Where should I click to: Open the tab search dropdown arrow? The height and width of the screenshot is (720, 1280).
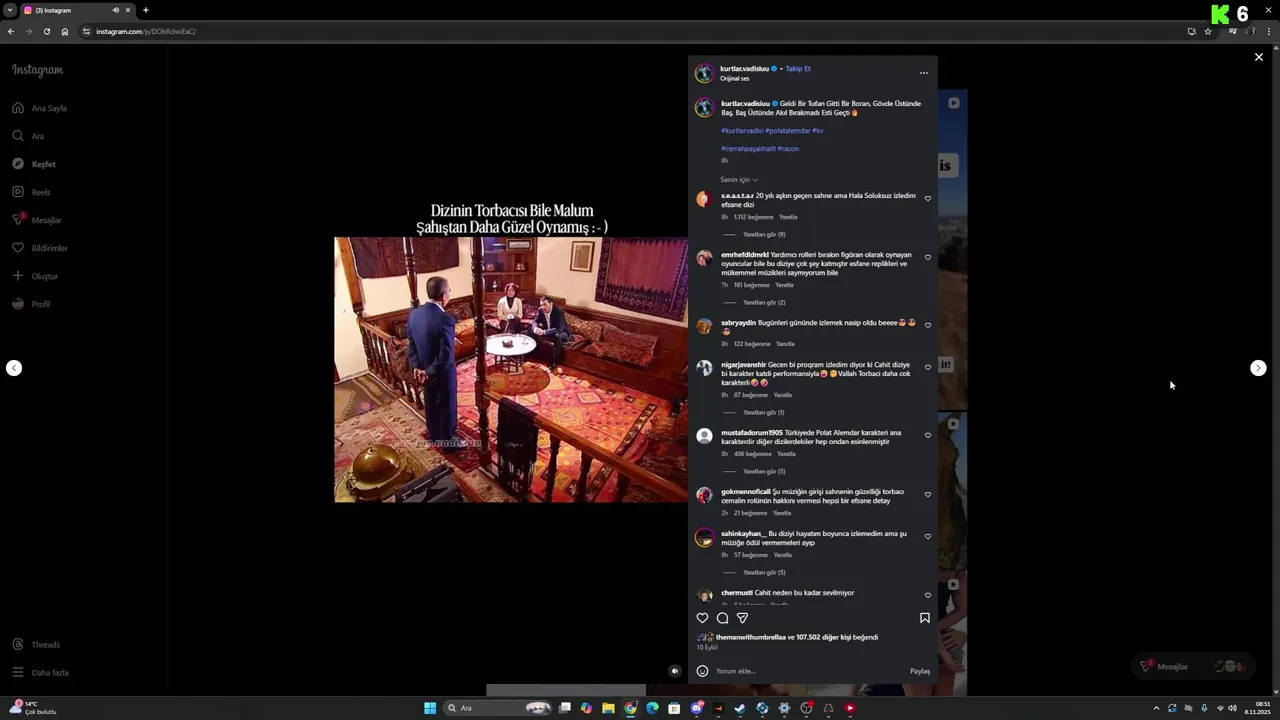pyautogui.click(x=10, y=10)
